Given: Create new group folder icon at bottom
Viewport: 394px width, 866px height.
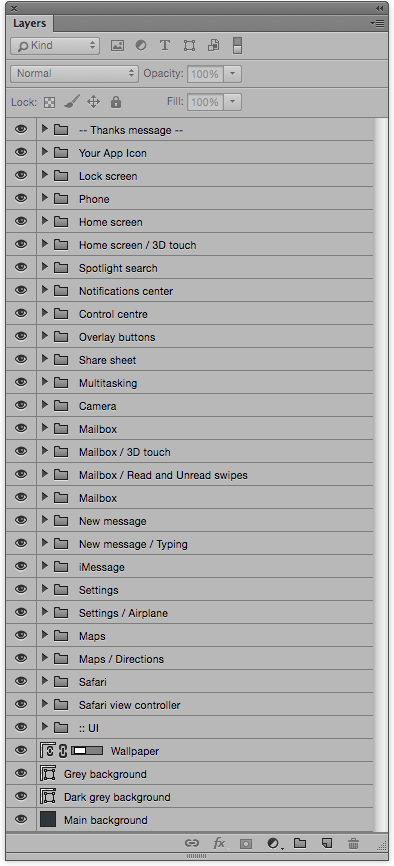Looking at the screenshot, I should click(300, 843).
